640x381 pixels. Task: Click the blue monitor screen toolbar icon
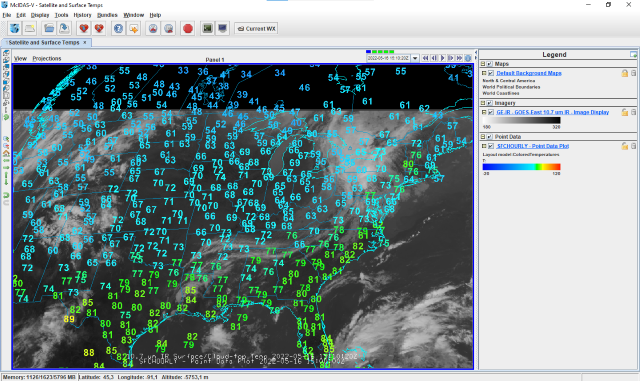coord(222,29)
